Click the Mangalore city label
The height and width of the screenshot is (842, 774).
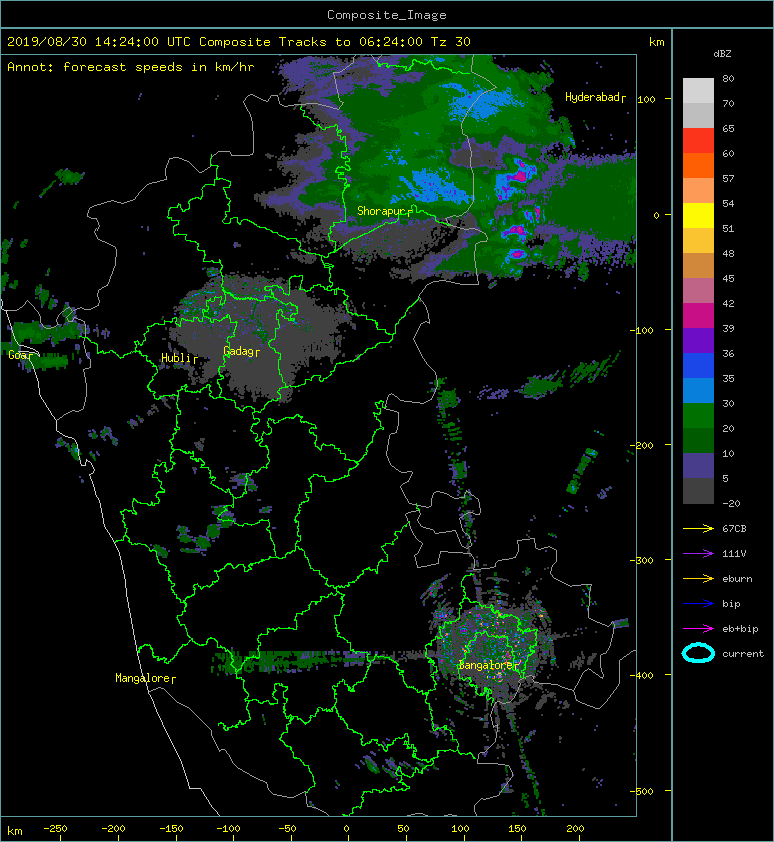coord(145,678)
